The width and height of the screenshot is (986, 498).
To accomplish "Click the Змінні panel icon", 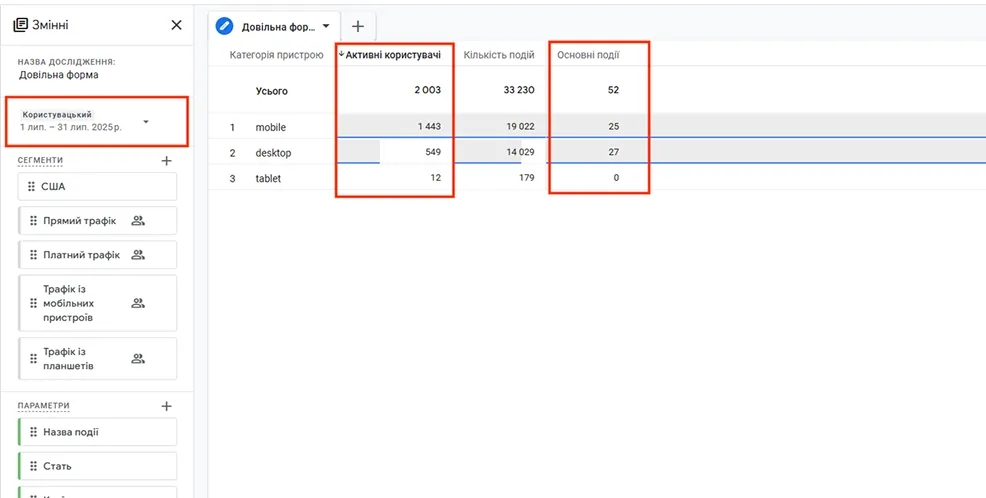I will [x=20, y=25].
